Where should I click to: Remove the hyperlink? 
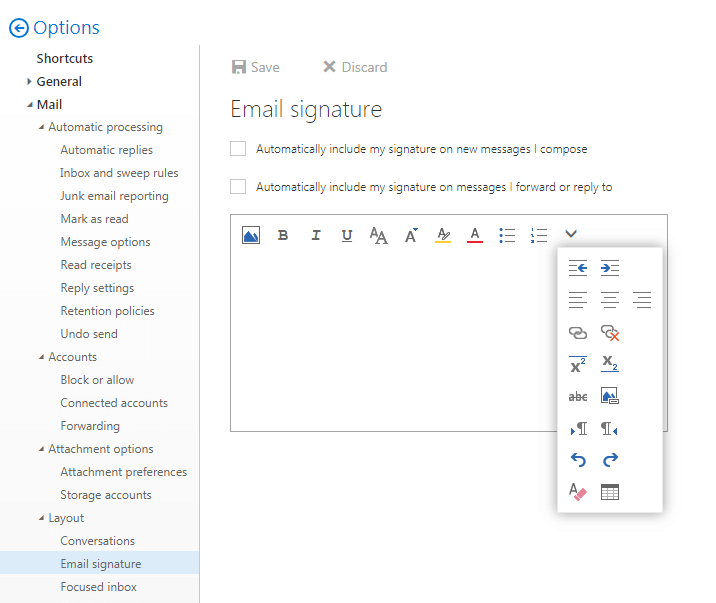coord(610,333)
